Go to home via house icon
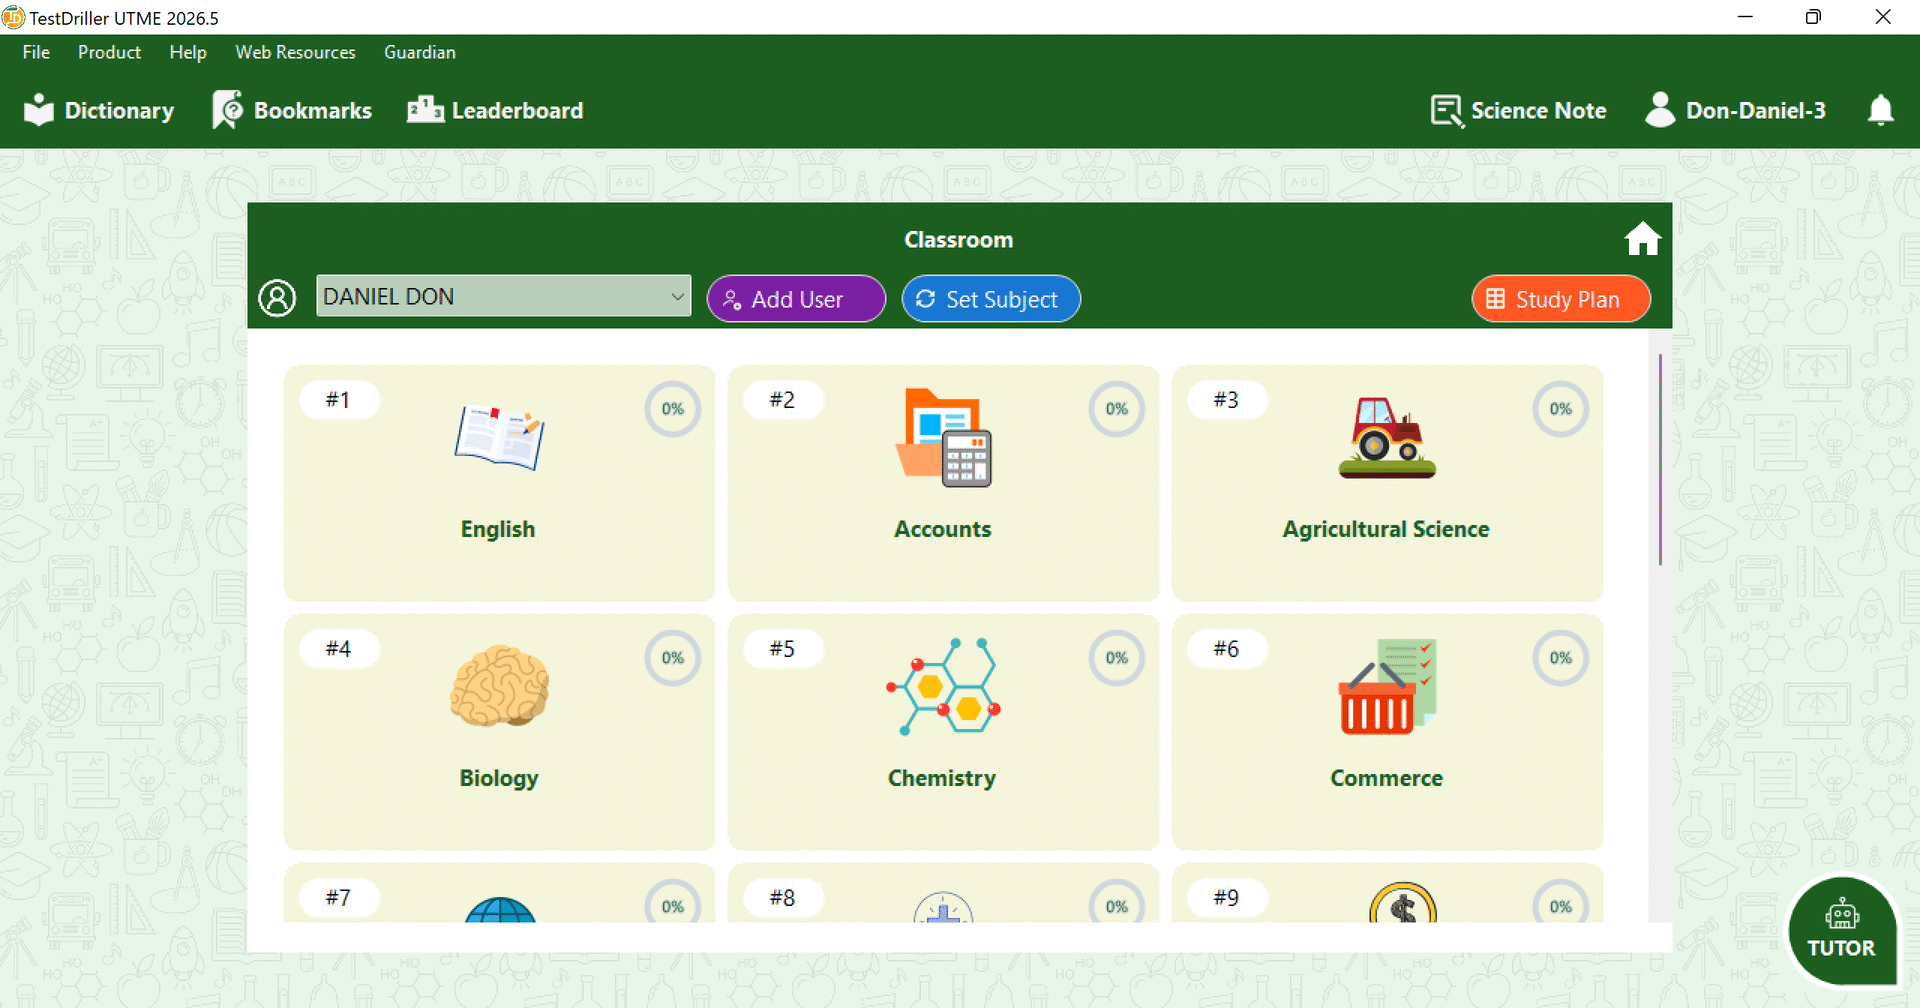Viewport: 1920px width, 1008px height. click(x=1642, y=239)
